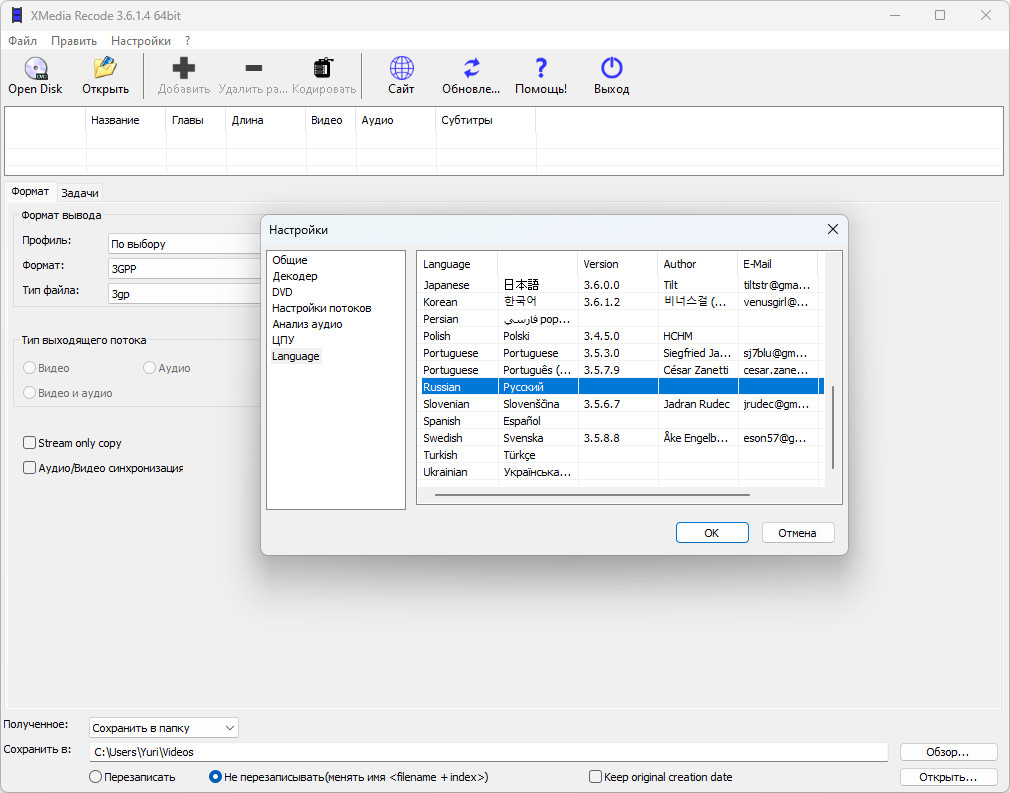Click the Субтитры column header
The image size is (1010, 793).
tap(486, 120)
